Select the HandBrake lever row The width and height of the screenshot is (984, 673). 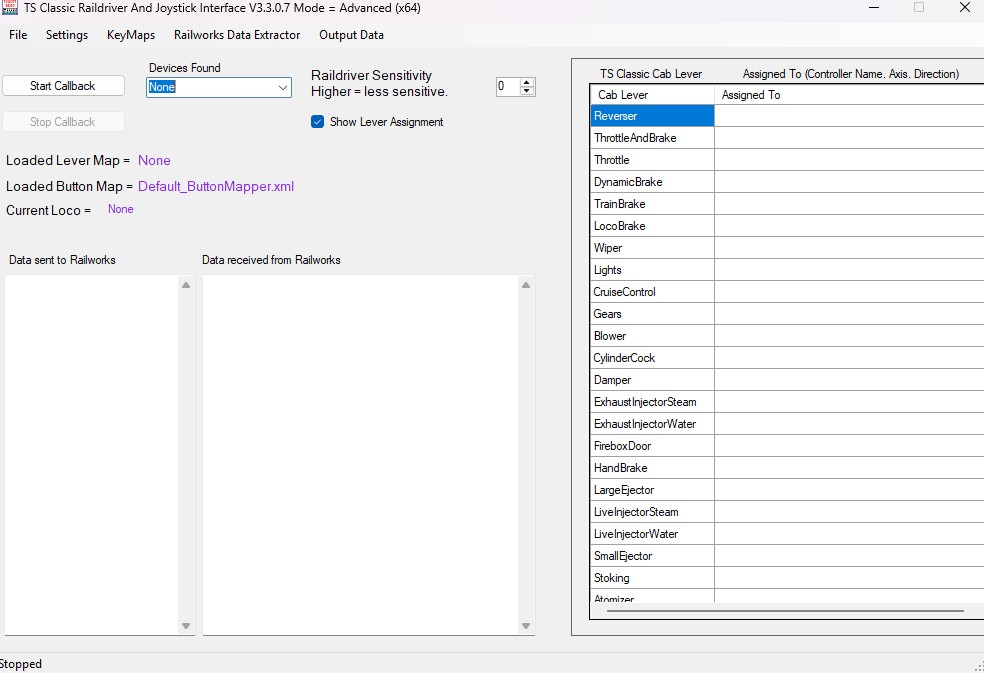click(x=652, y=468)
